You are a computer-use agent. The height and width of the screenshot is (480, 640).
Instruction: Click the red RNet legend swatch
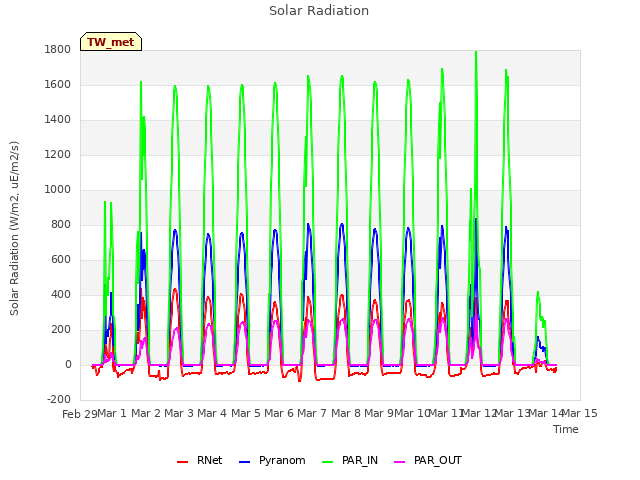(182, 462)
